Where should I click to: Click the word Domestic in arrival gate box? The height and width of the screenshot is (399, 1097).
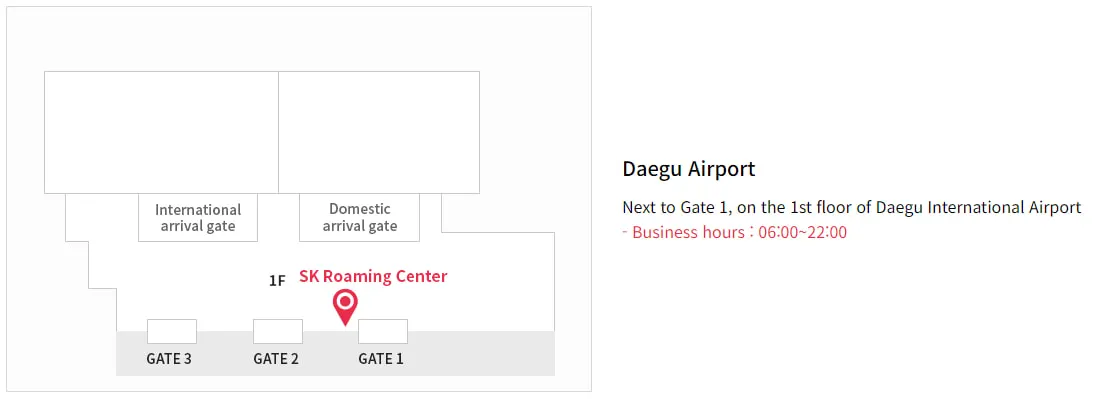(x=360, y=209)
